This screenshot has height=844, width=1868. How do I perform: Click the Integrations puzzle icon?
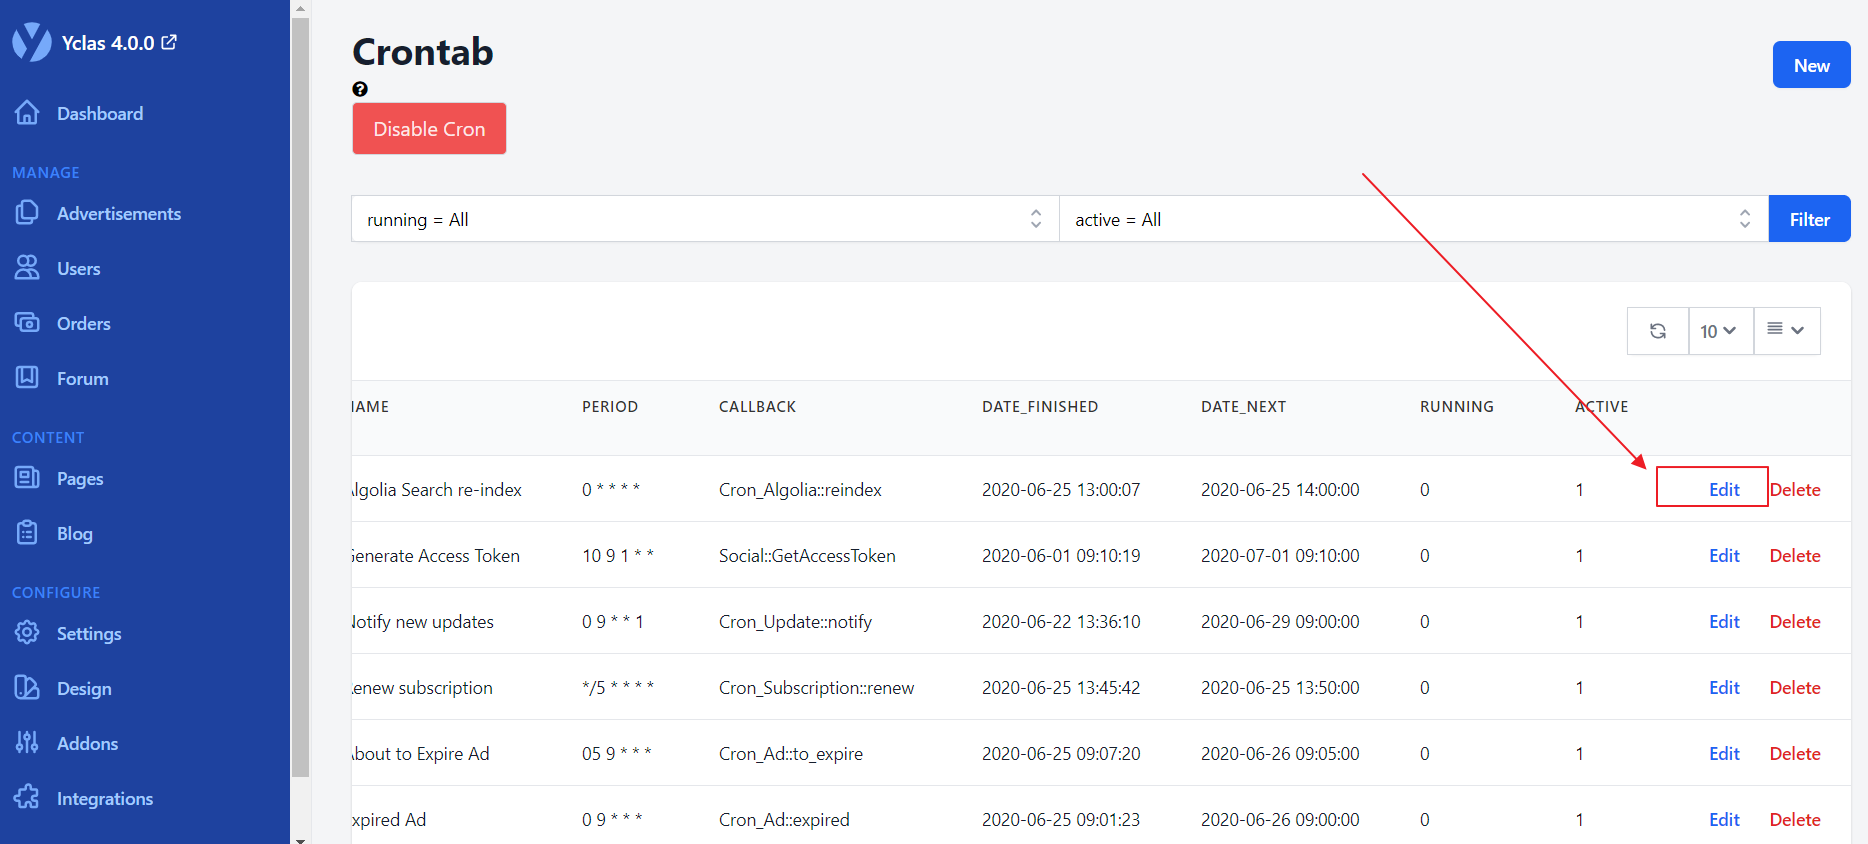27,798
